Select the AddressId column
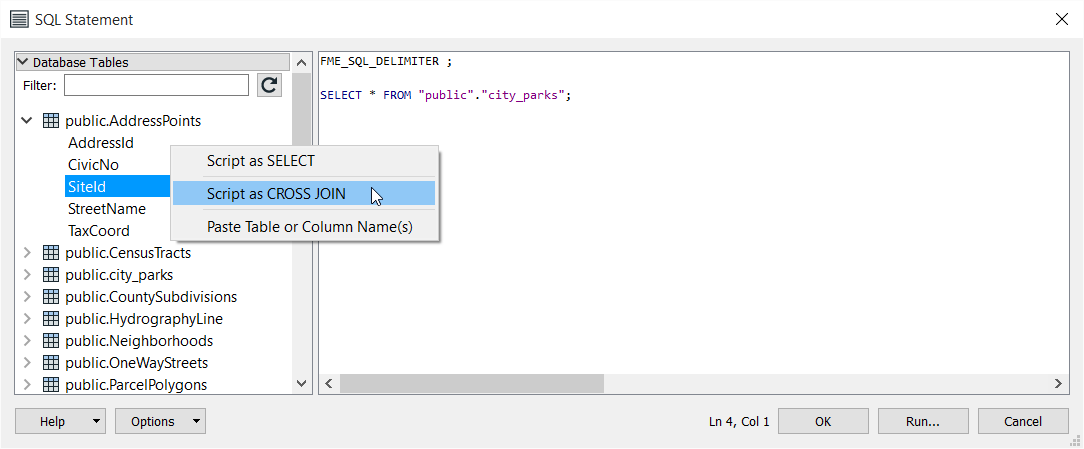This screenshot has width=1084, height=449. point(101,143)
